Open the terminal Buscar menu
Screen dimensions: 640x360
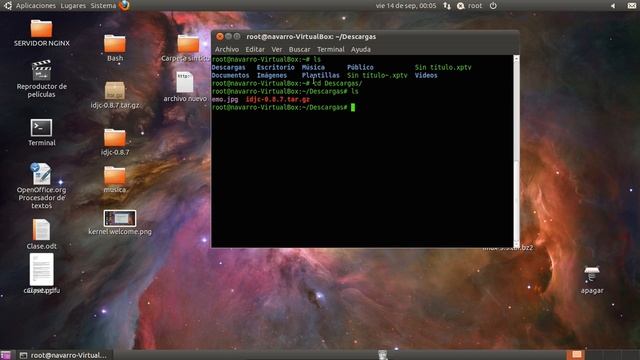[300, 49]
